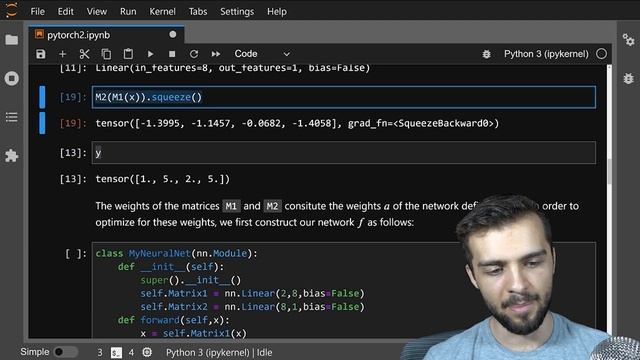640x360 pixels.
Task: Click the Linear(in_features=8 output line
Action: click(x=233, y=68)
